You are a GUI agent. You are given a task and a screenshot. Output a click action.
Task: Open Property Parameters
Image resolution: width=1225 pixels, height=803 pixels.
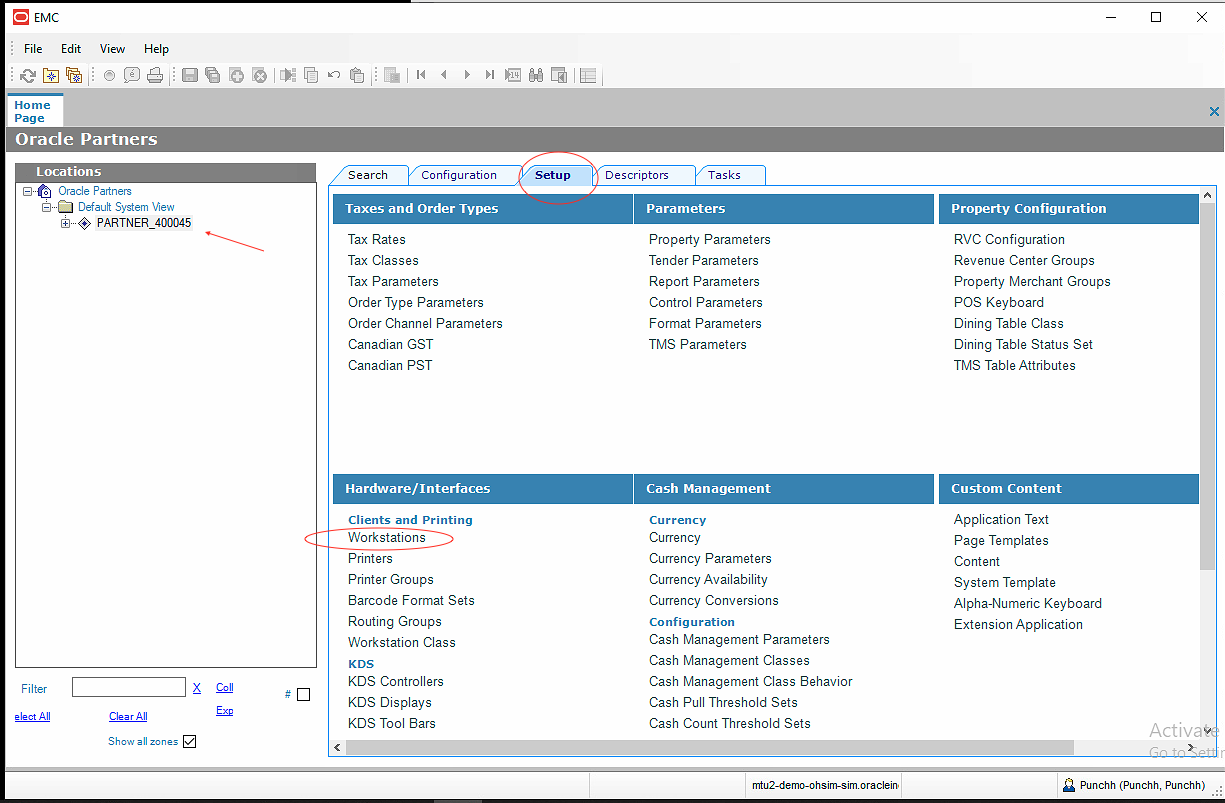coord(710,240)
